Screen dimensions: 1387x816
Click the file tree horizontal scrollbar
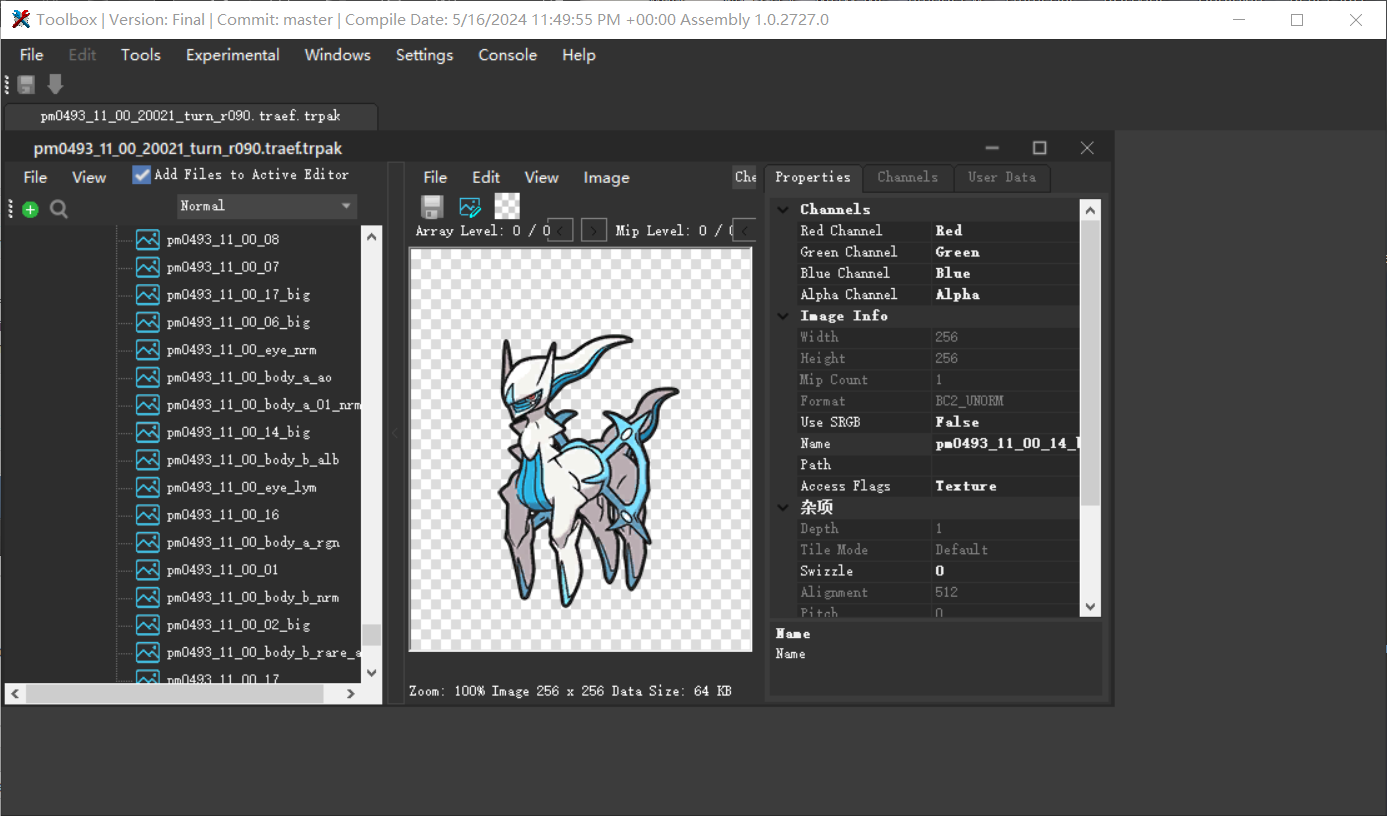point(184,693)
